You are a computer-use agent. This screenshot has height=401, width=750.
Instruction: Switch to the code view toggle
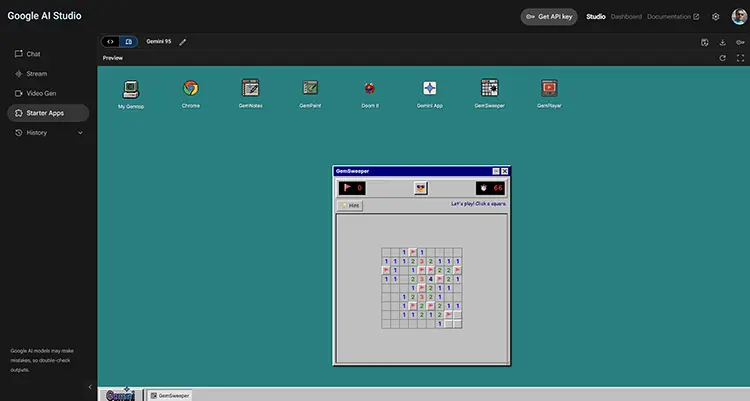coord(110,42)
